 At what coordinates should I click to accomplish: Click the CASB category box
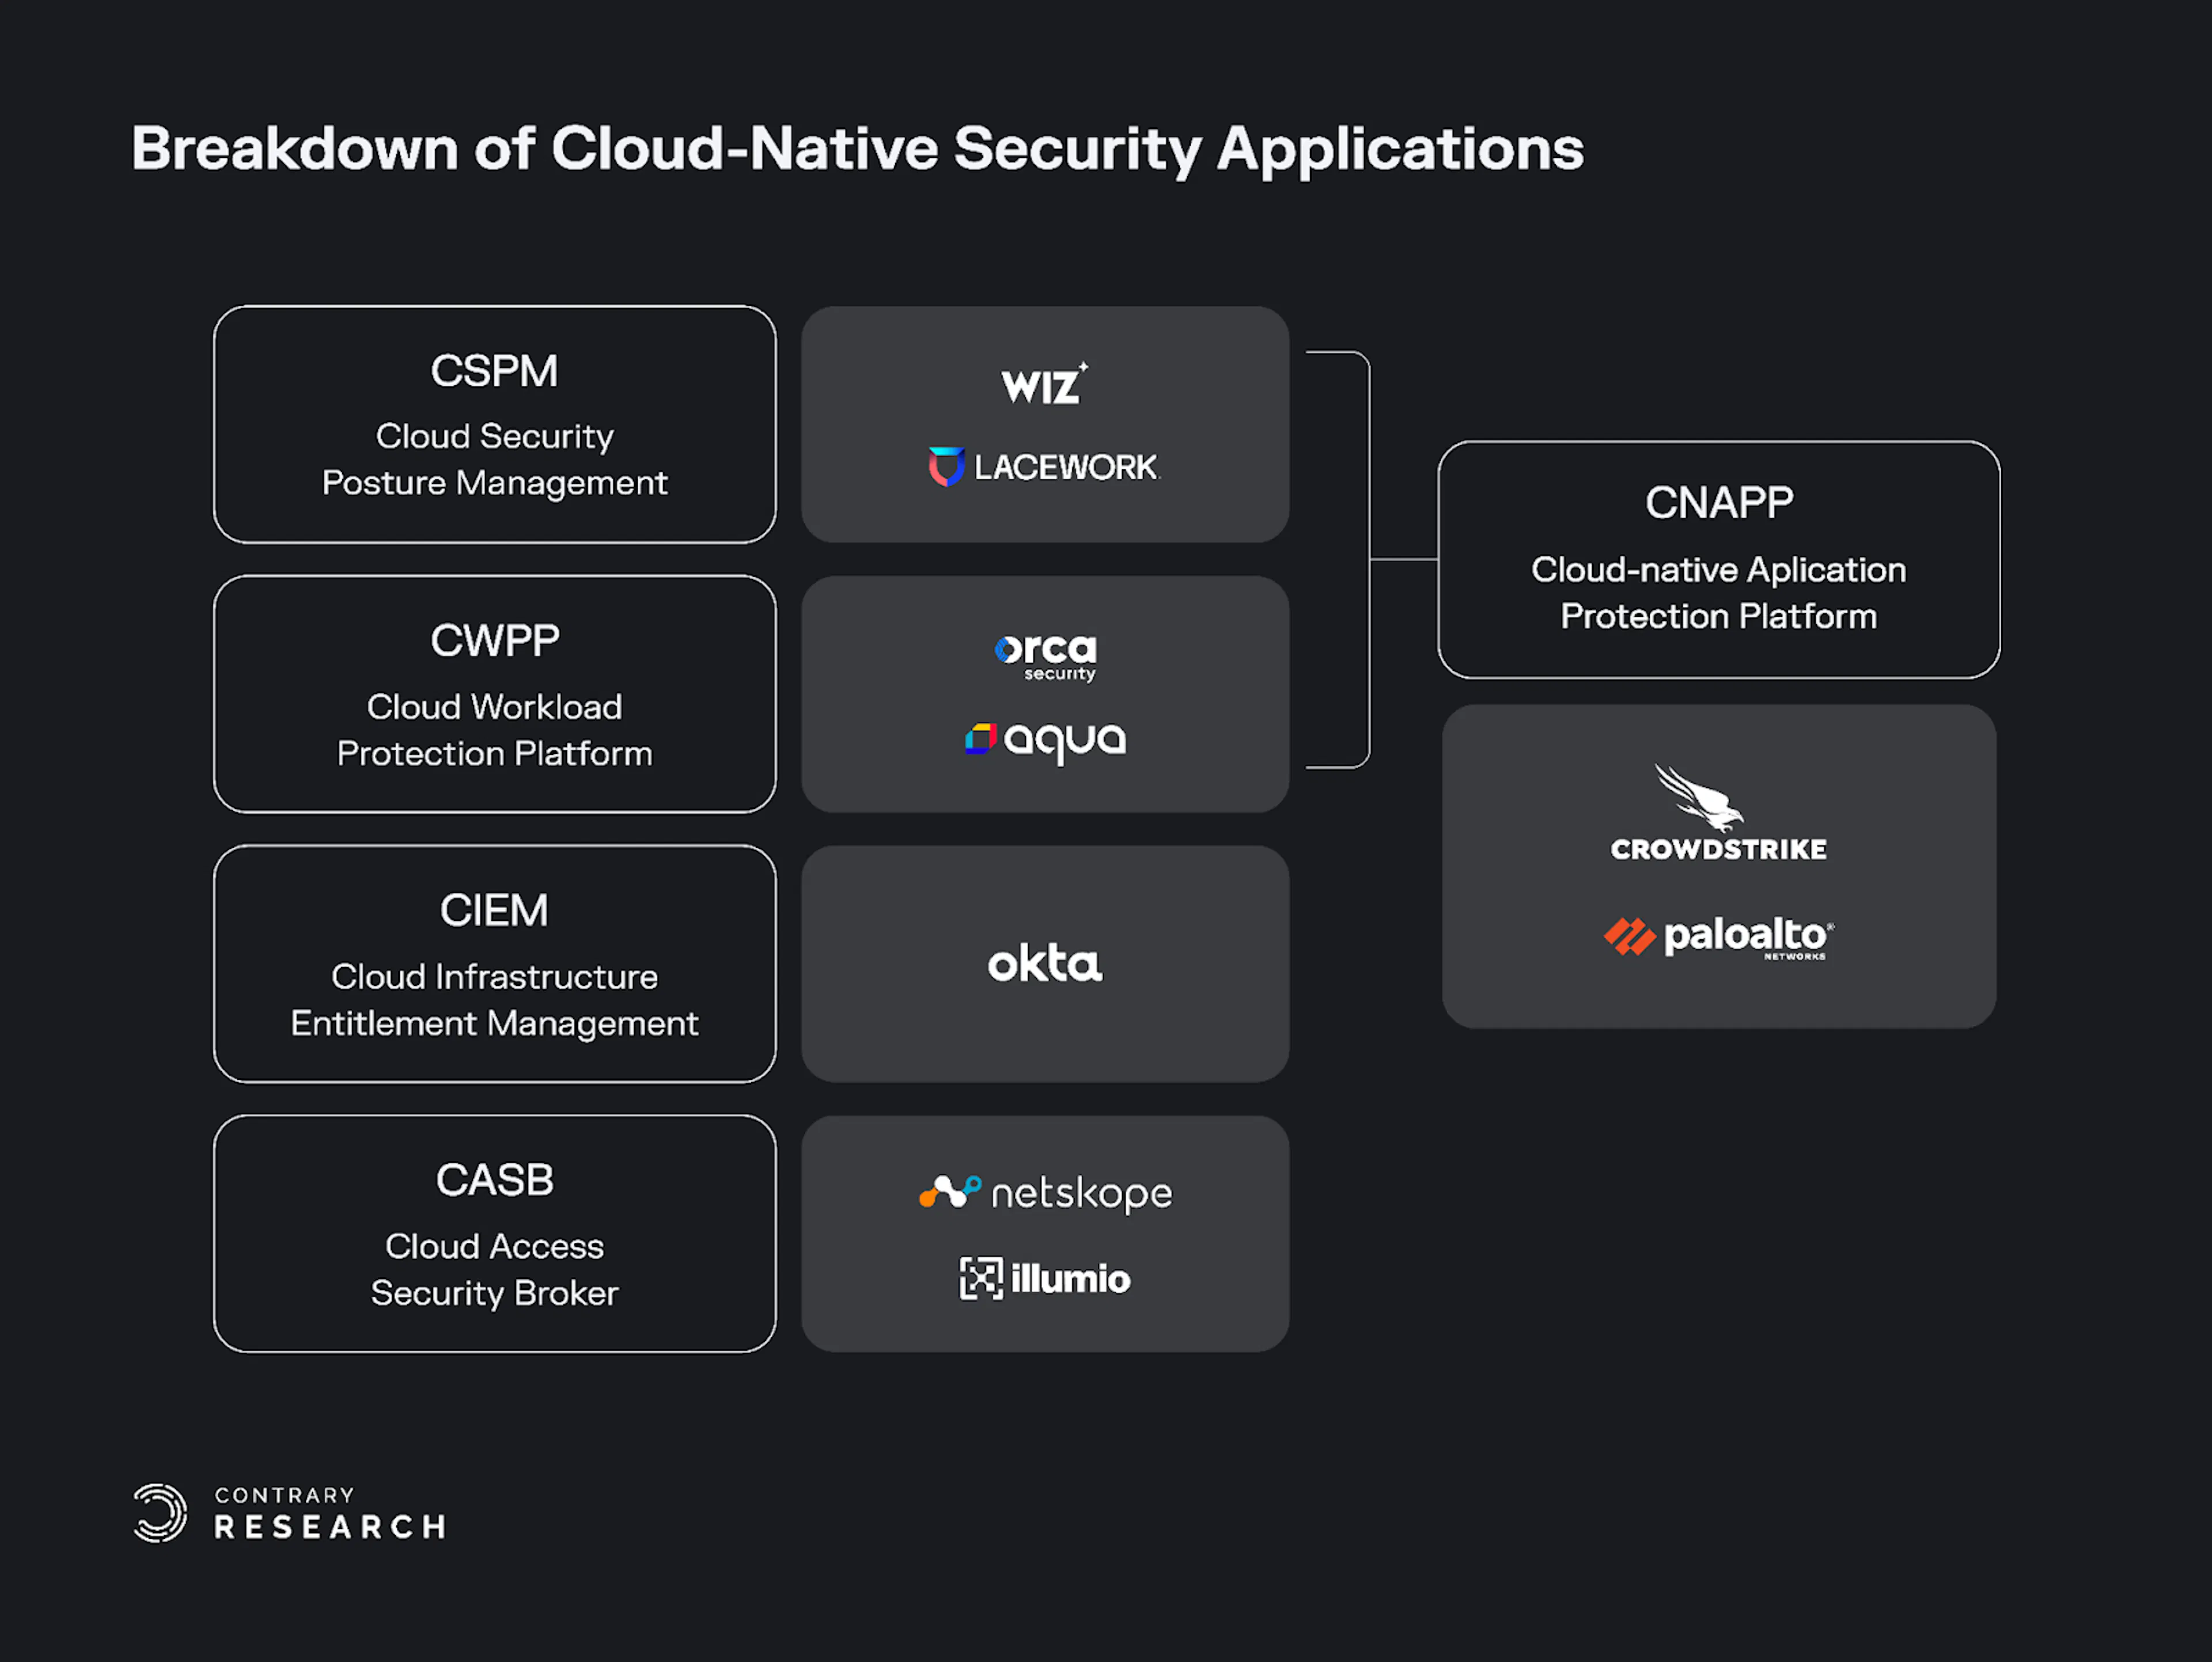(495, 1234)
